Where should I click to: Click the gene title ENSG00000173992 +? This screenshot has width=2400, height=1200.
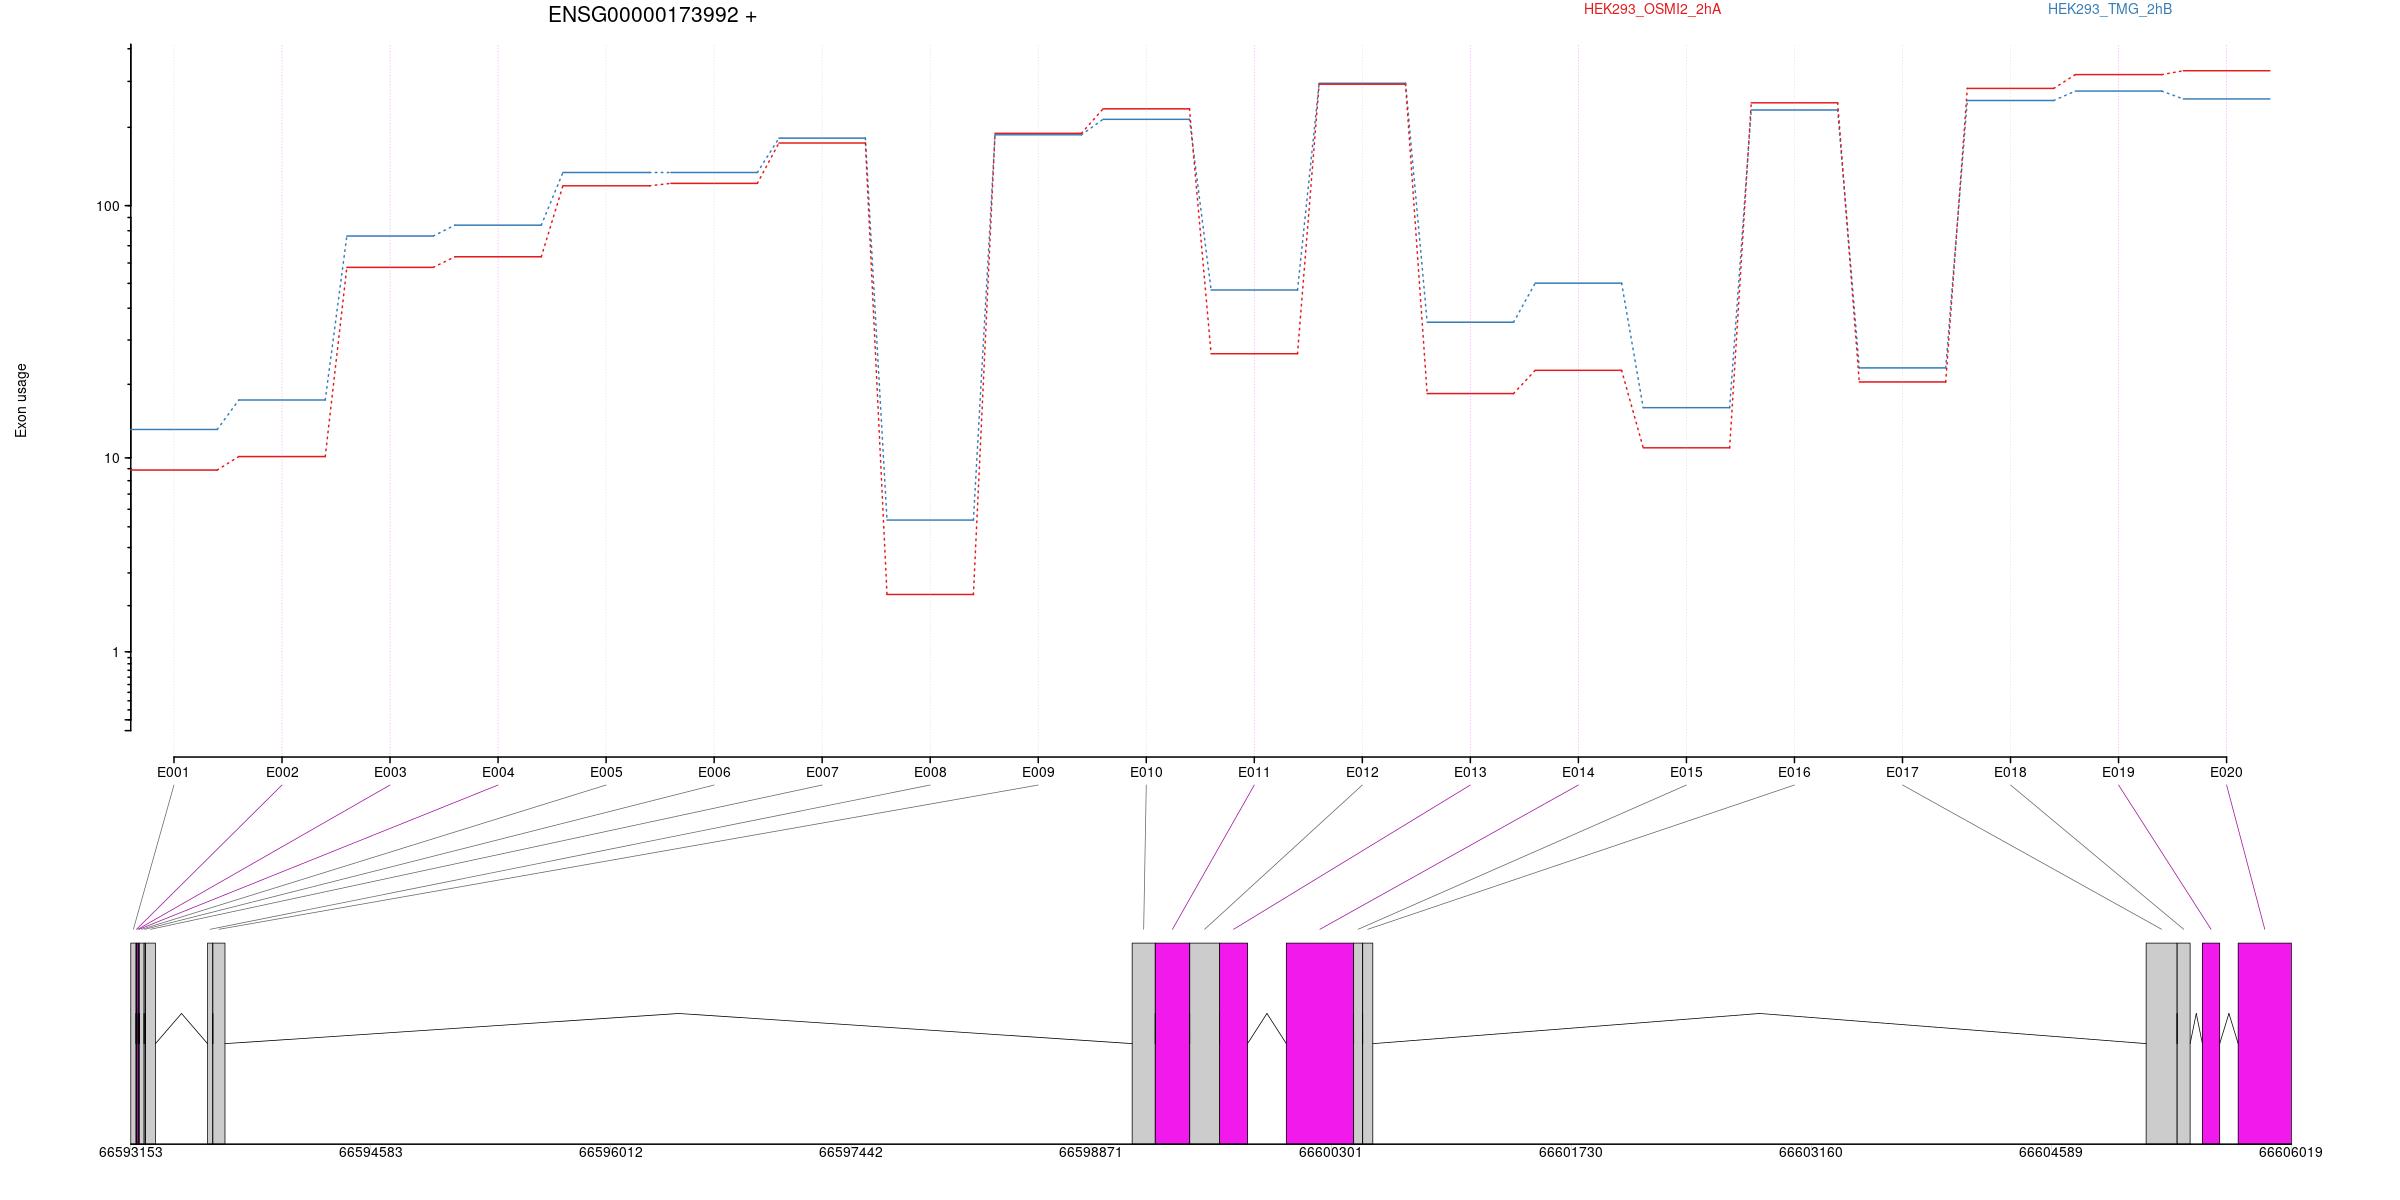pos(652,15)
